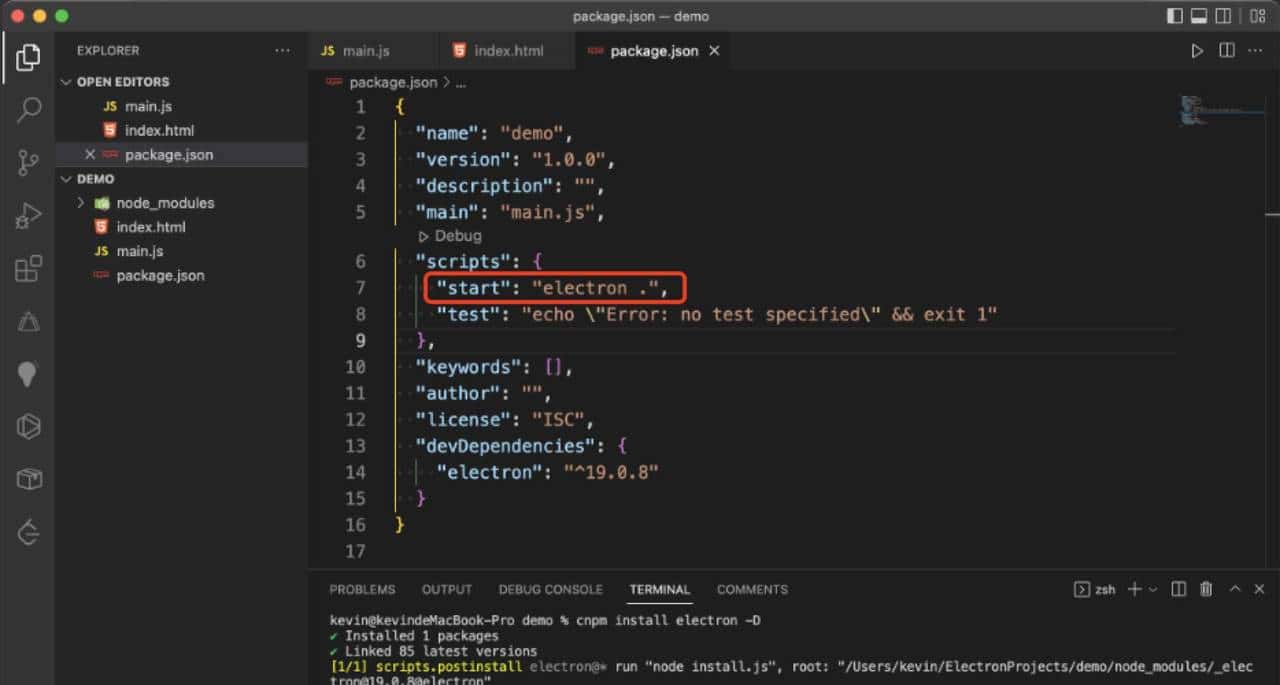Split the terminal panel

[1179, 590]
